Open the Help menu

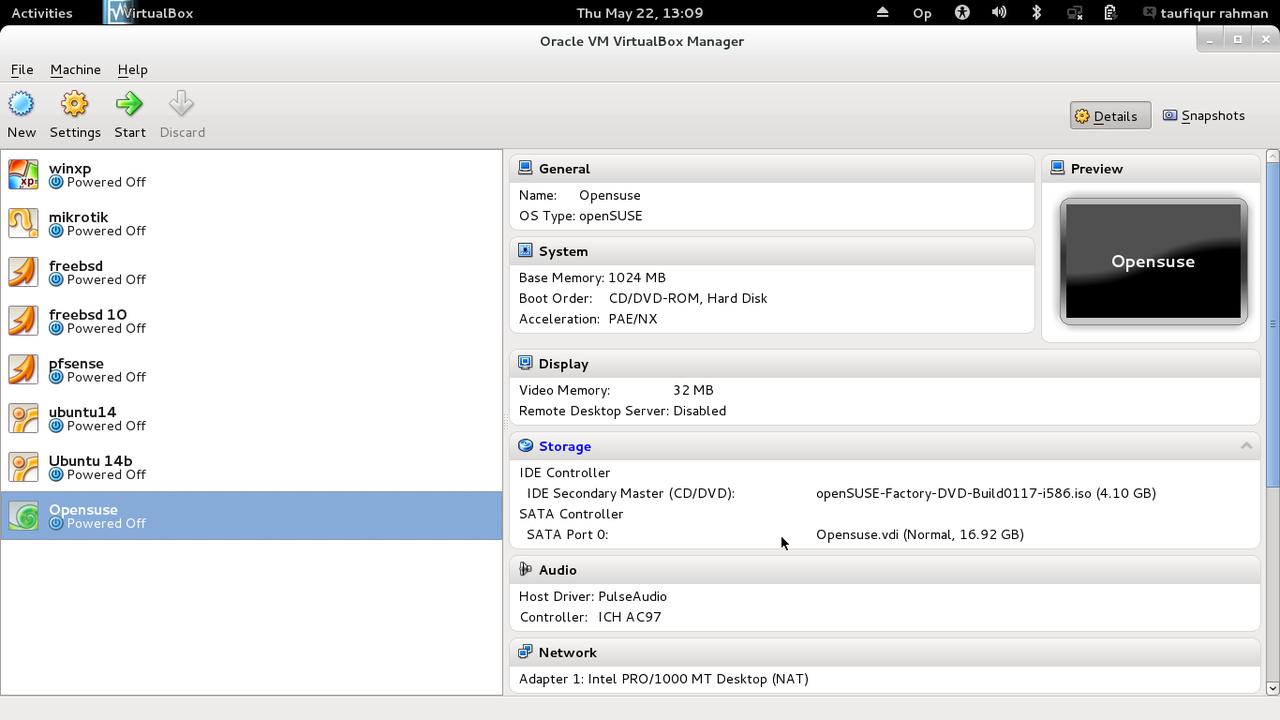(132, 69)
